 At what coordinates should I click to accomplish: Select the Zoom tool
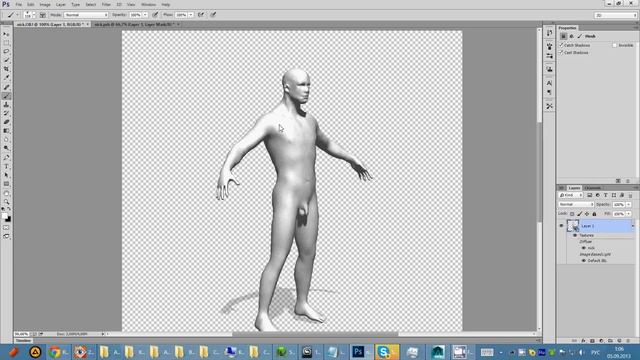tap(6, 202)
